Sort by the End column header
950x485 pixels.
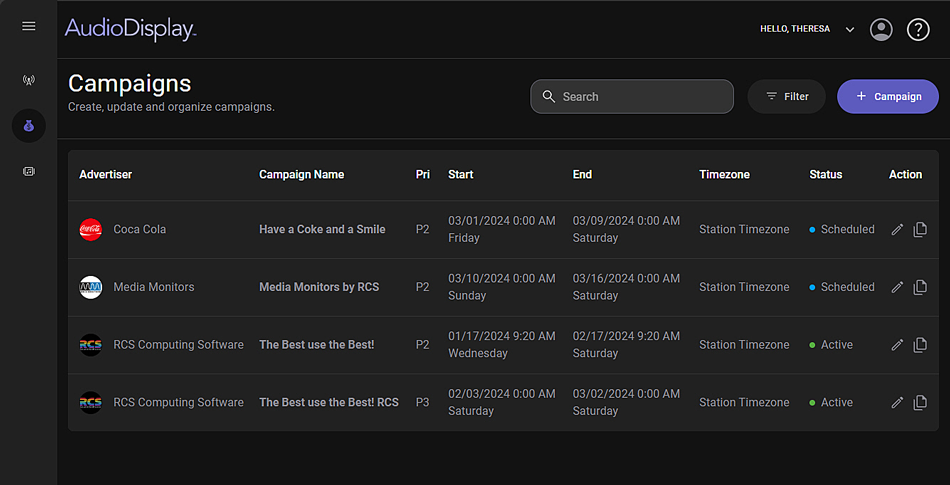(x=582, y=174)
